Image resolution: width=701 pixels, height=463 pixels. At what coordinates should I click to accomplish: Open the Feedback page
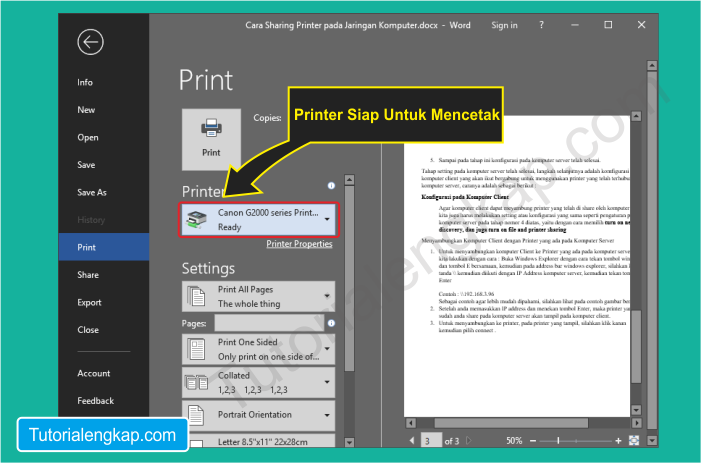point(95,401)
